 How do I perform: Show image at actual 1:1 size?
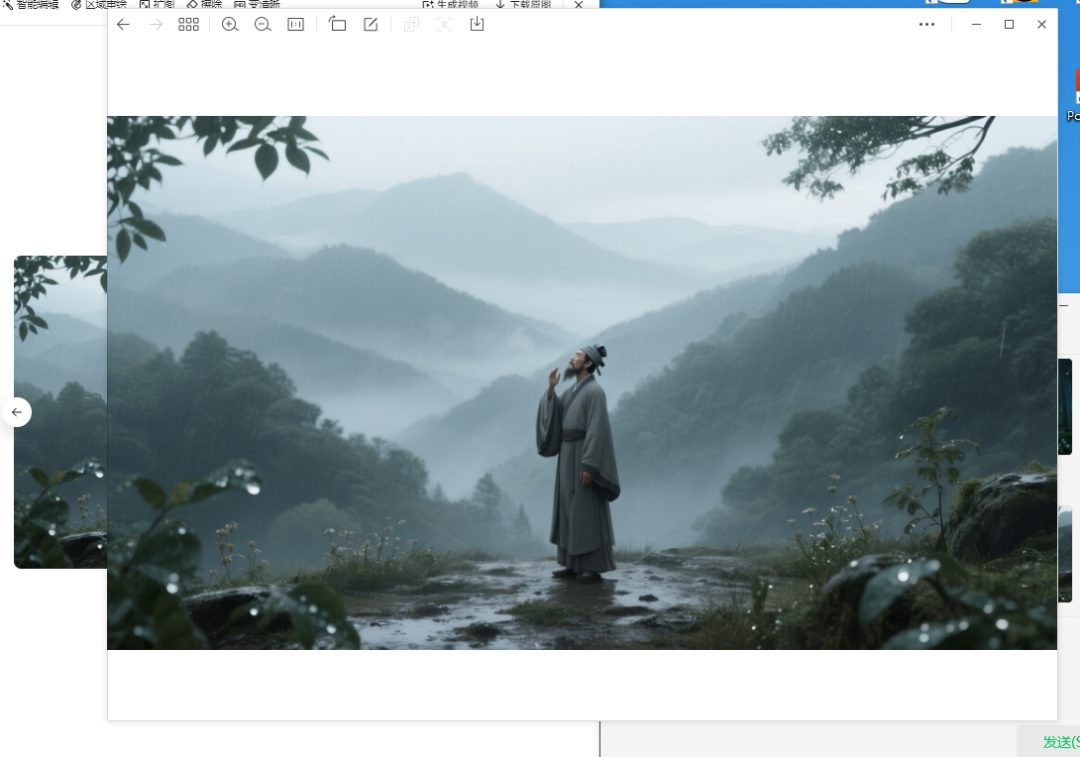tap(296, 24)
